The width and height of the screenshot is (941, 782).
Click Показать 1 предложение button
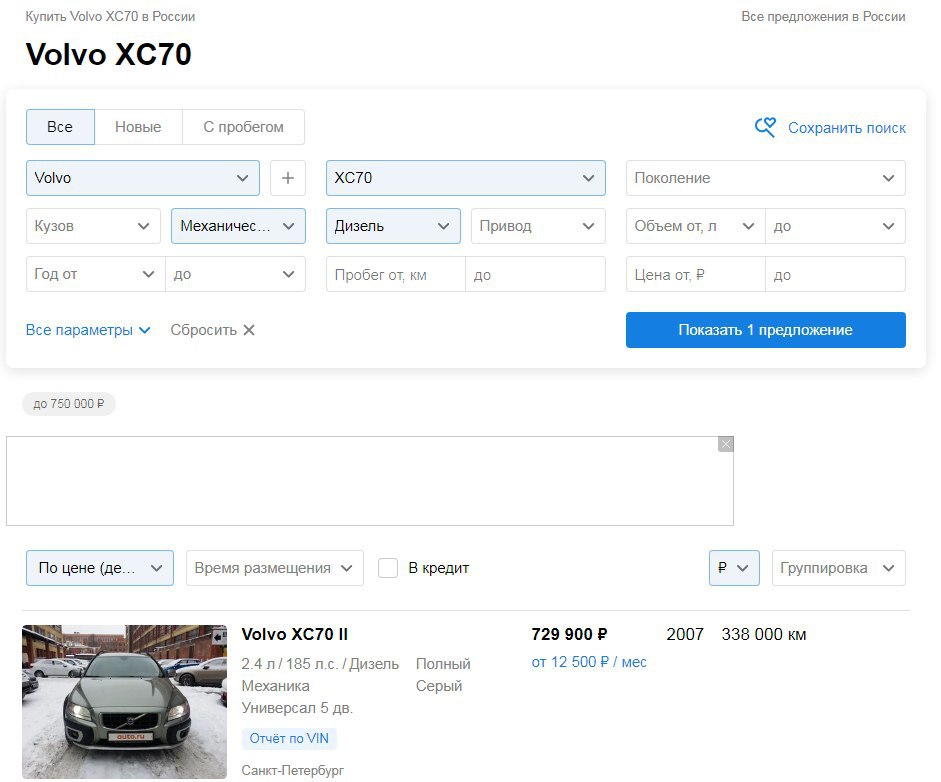coord(766,329)
